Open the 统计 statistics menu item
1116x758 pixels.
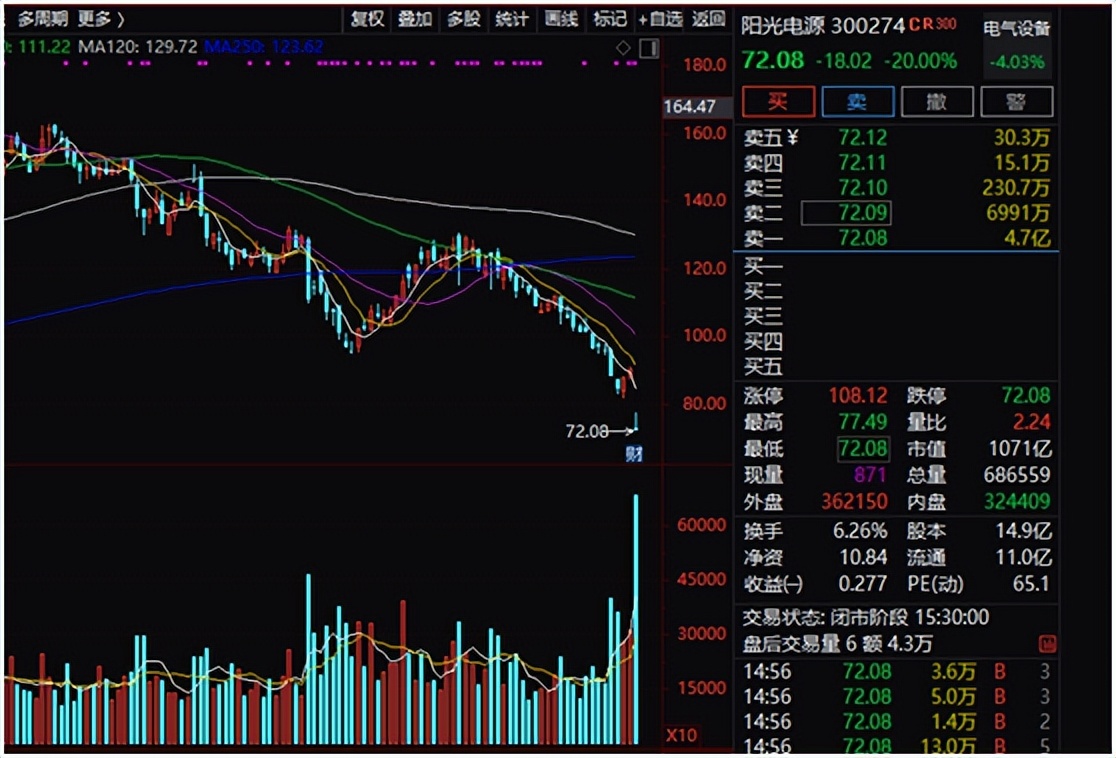point(512,18)
